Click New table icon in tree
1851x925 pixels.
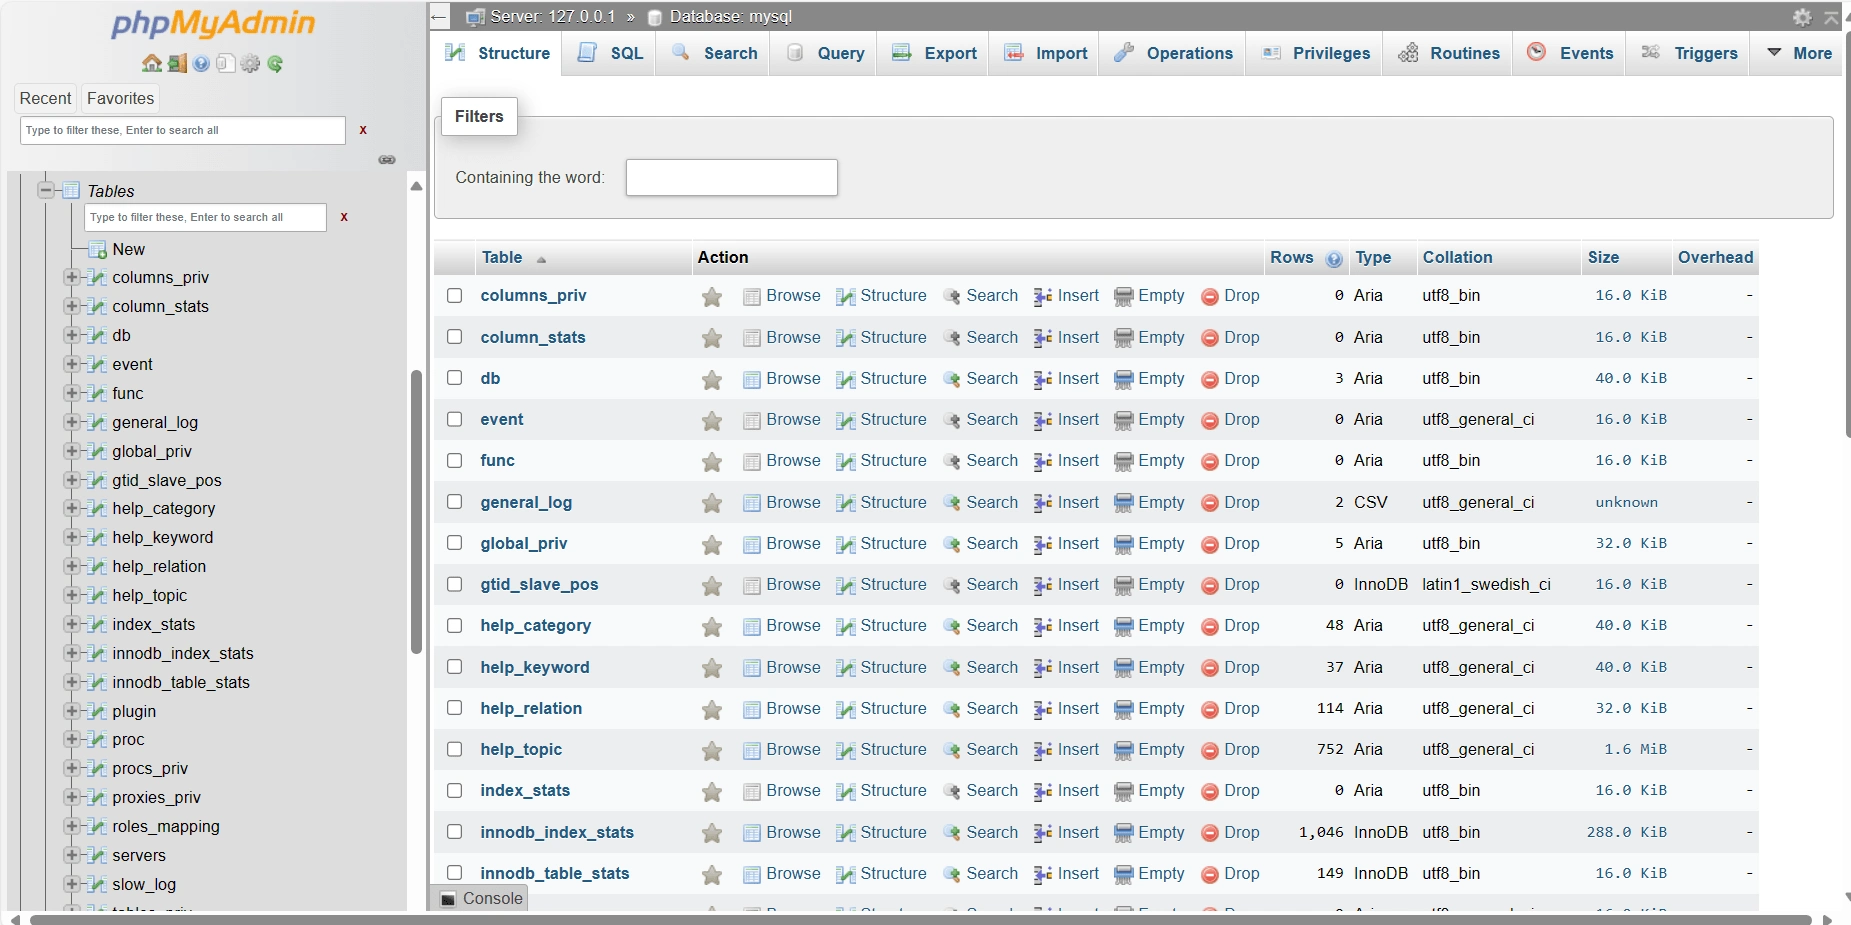click(x=97, y=249)
